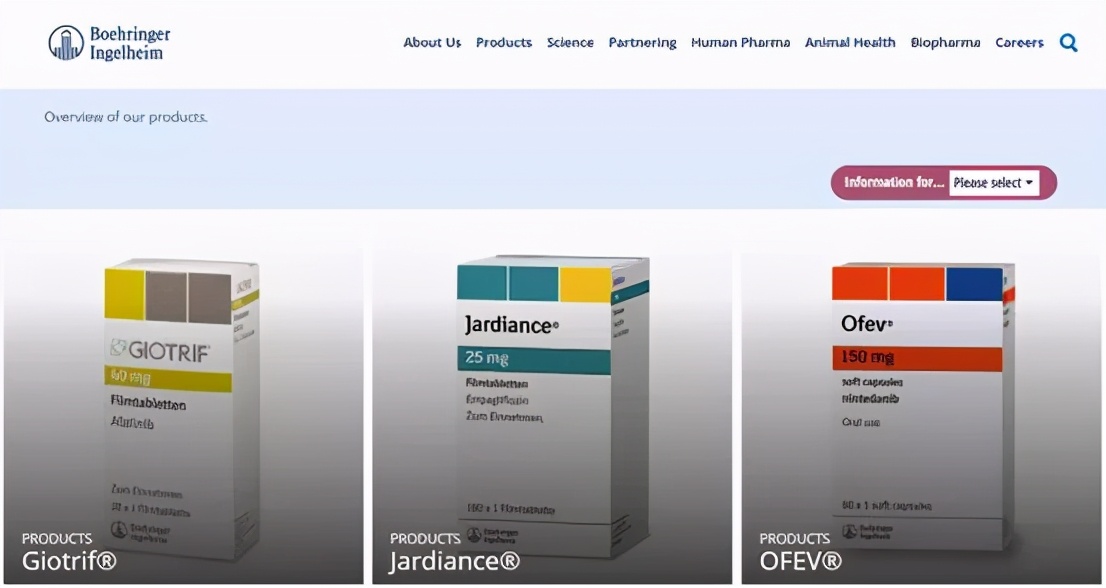The width and height of the screenshot is (1106, 588).
Task: Open the Biopharma menu item
Action: point(945,43)
